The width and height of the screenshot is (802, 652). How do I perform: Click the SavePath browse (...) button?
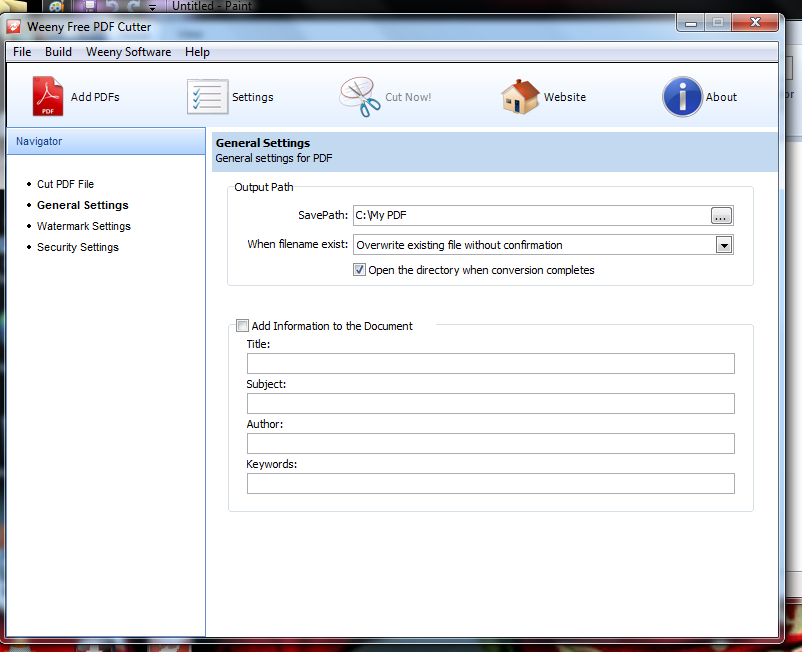[721, 215]
